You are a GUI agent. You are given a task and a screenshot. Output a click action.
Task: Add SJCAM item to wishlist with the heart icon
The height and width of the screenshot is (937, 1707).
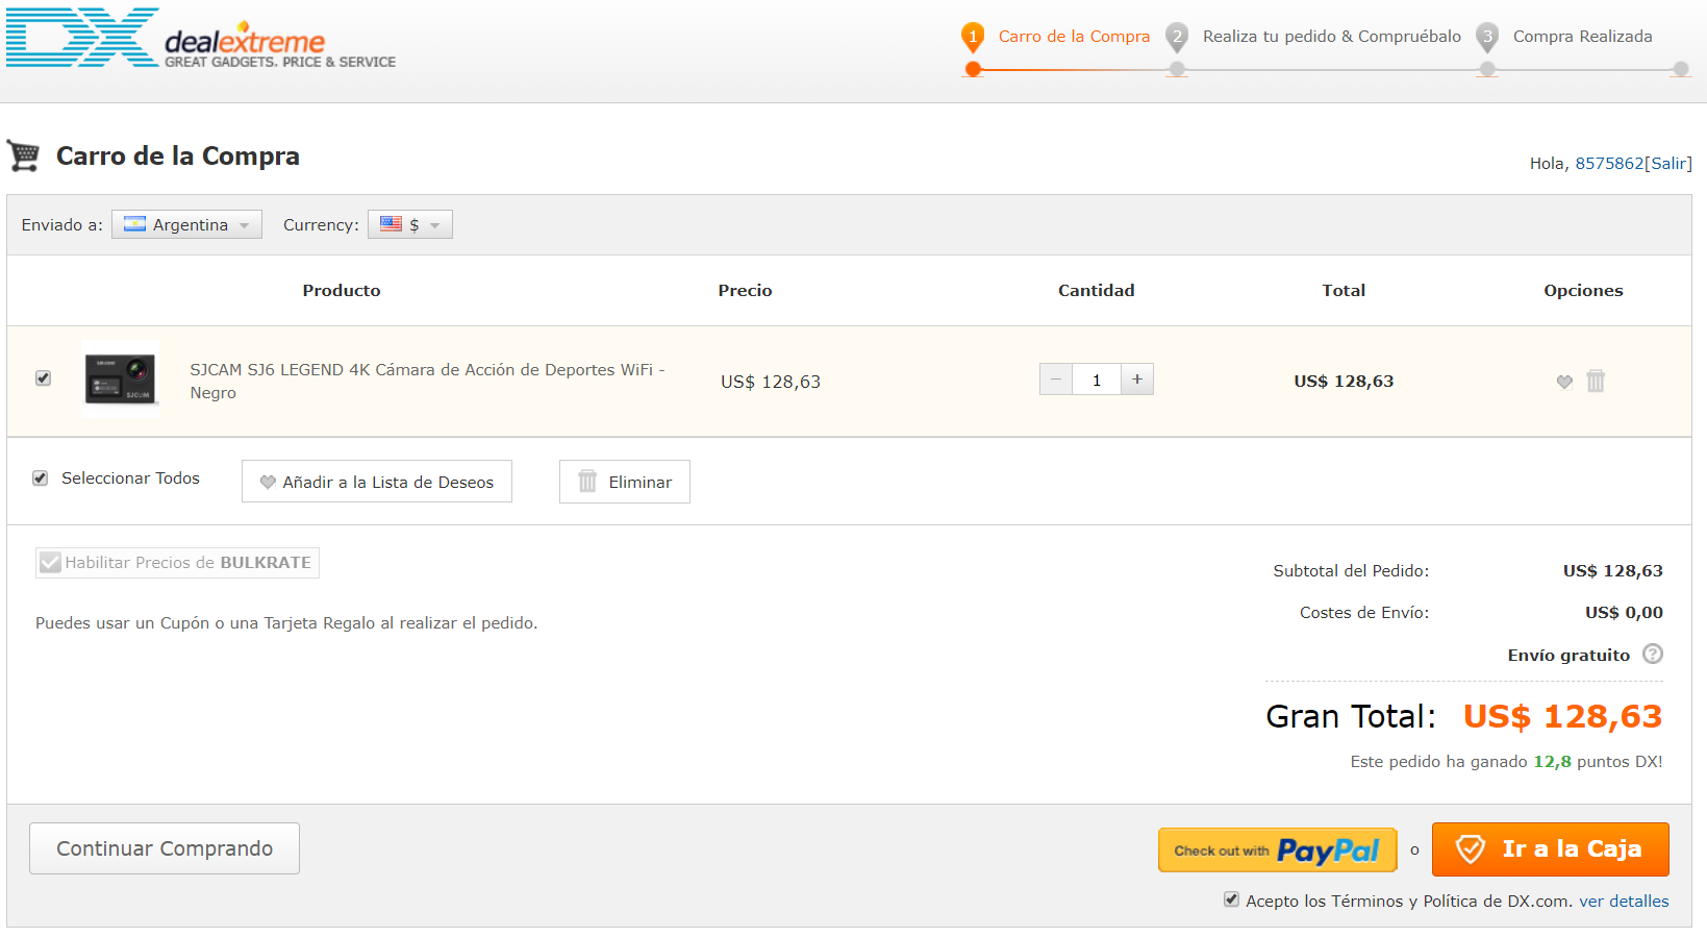click(1564, 381)
